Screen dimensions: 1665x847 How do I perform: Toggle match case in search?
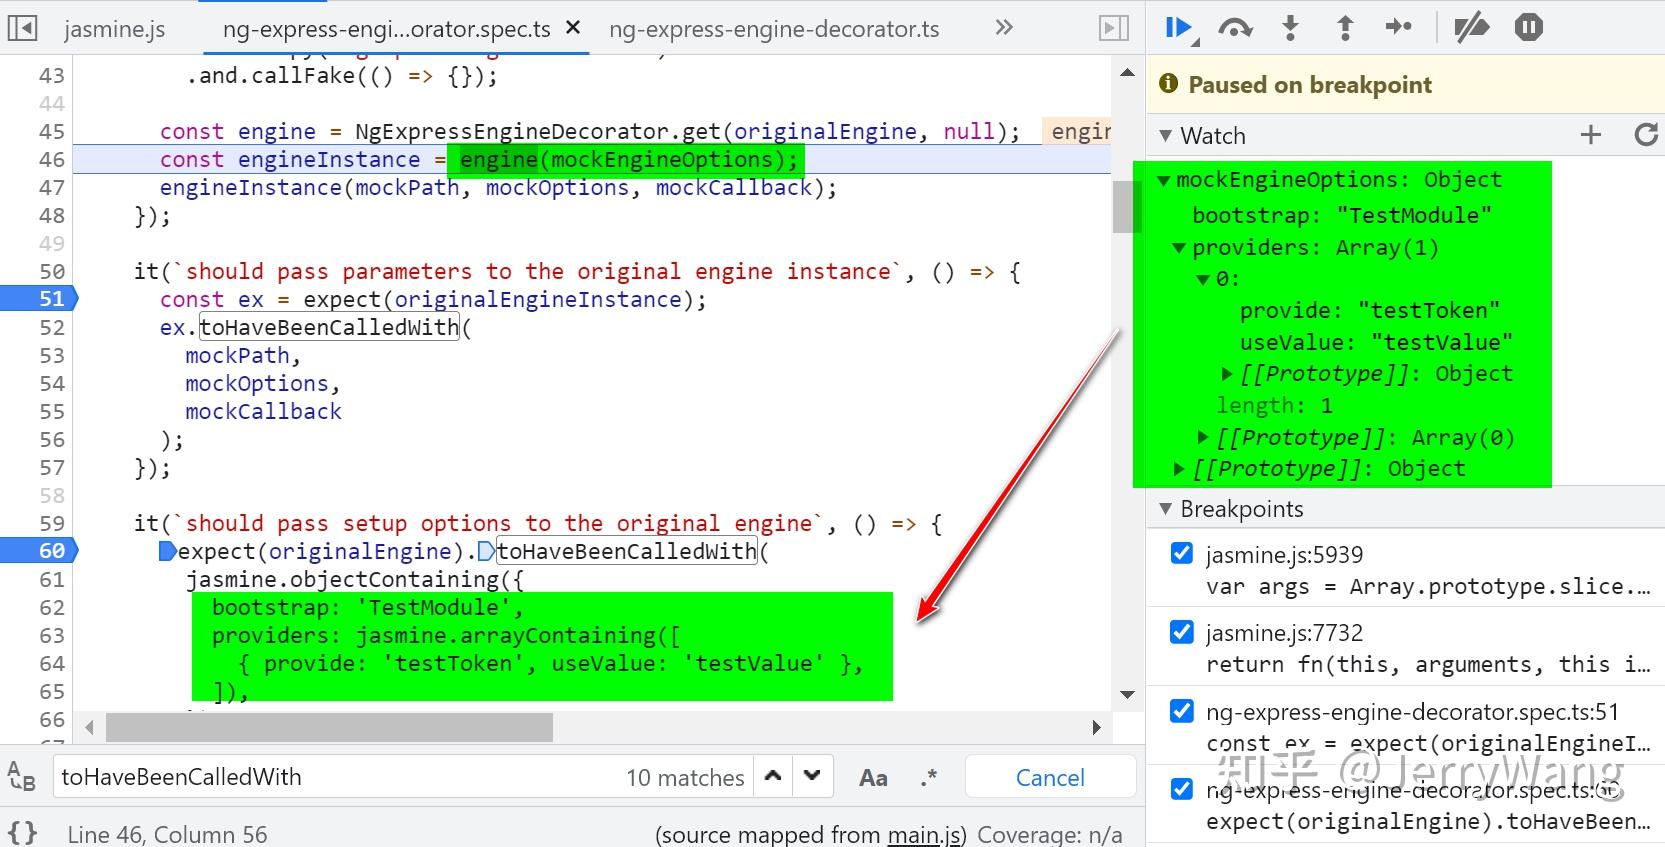click(x=873, y=777)
